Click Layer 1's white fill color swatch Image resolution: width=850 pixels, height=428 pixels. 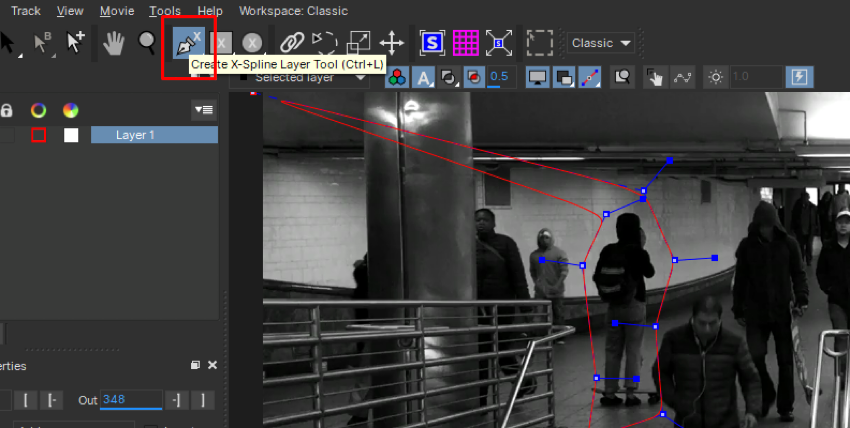click(x=71, y=135)
